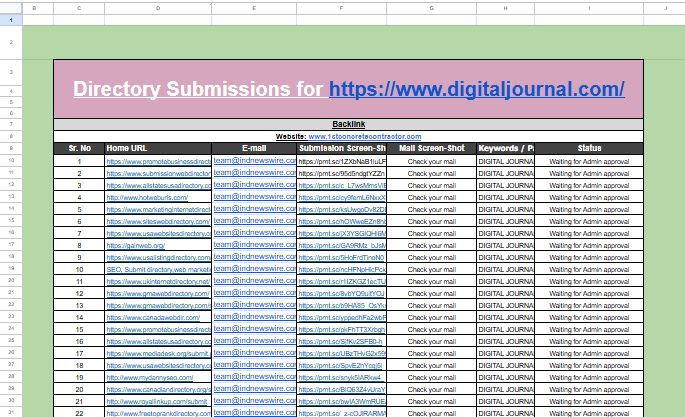685x417 pixels.
Task: Click the team@indnewswire email in entry 13
Action: click(254, 305)
